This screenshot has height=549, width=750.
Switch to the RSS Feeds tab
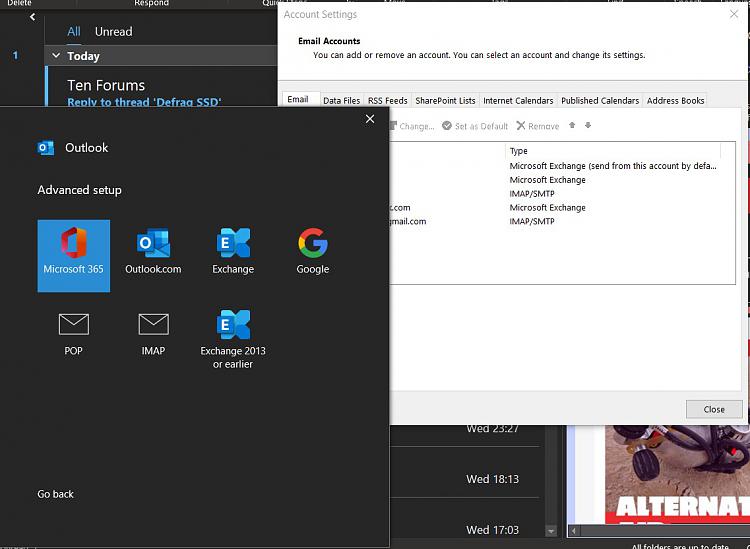tap(387, 100)
